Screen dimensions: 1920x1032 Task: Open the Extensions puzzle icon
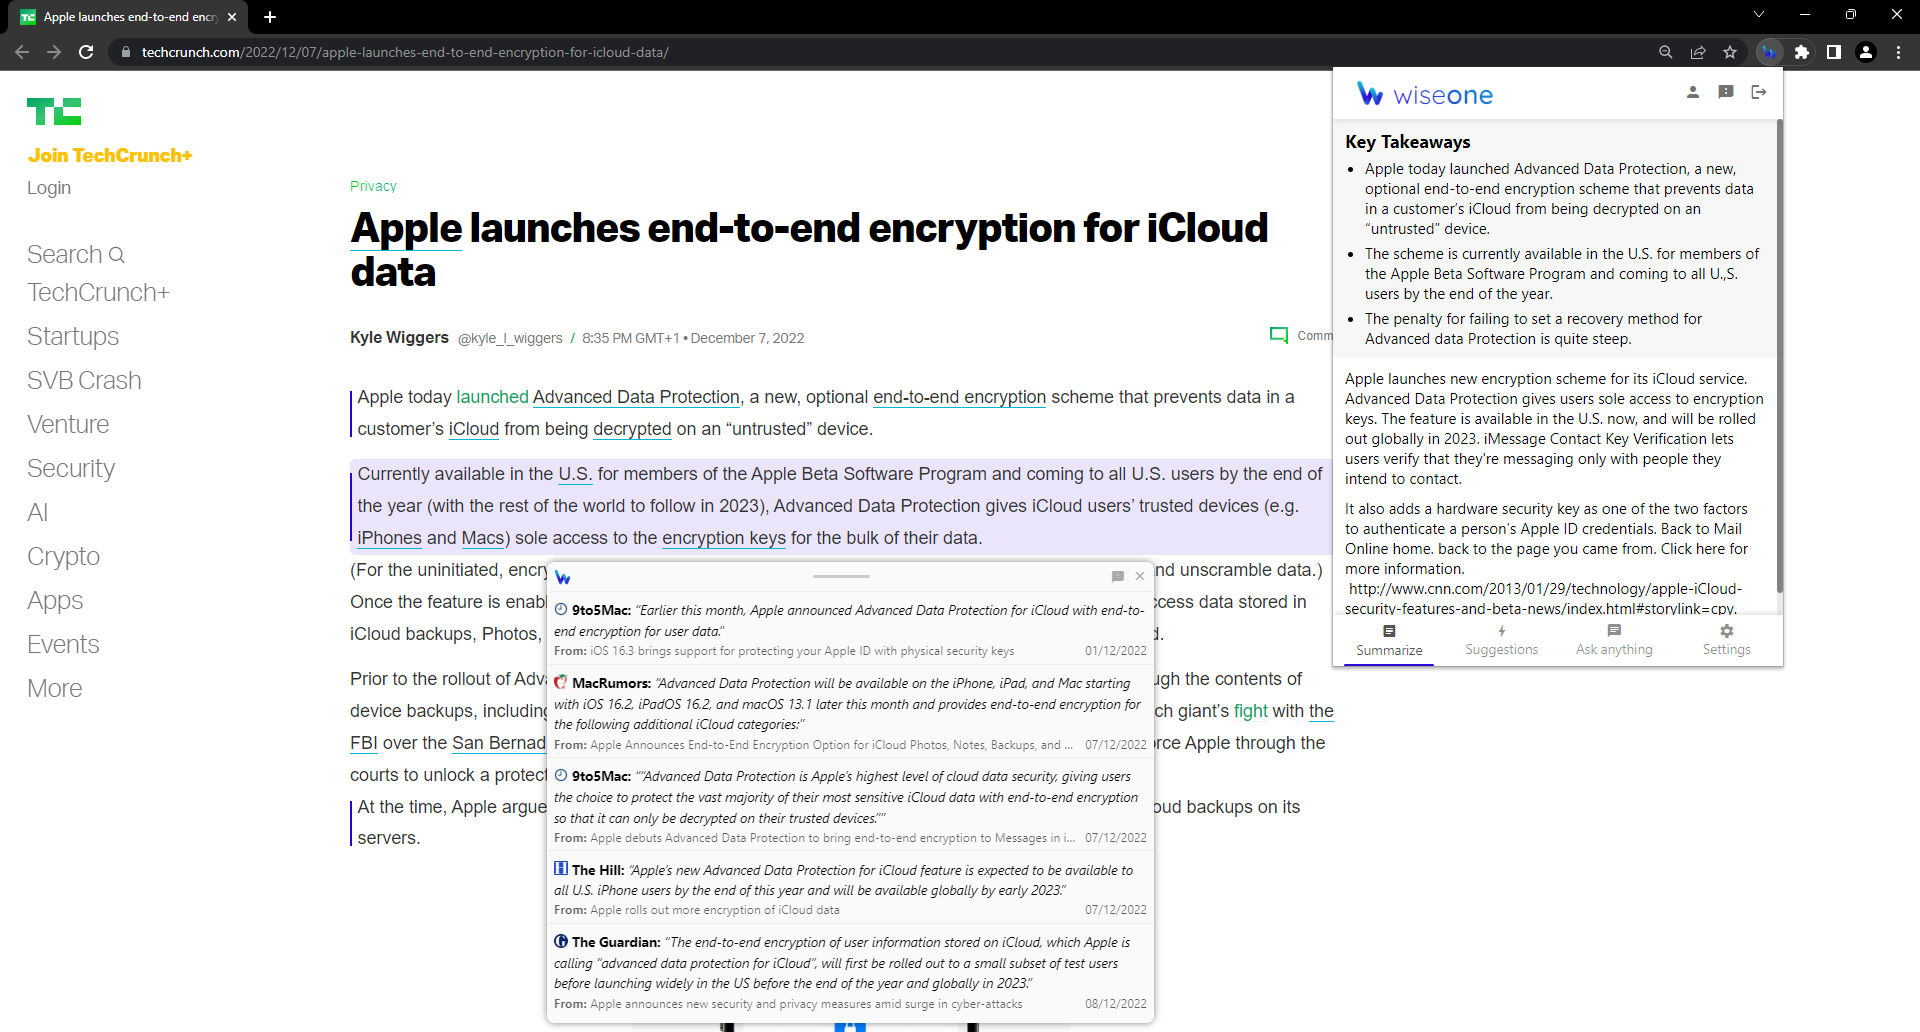tap(1801, 52)
